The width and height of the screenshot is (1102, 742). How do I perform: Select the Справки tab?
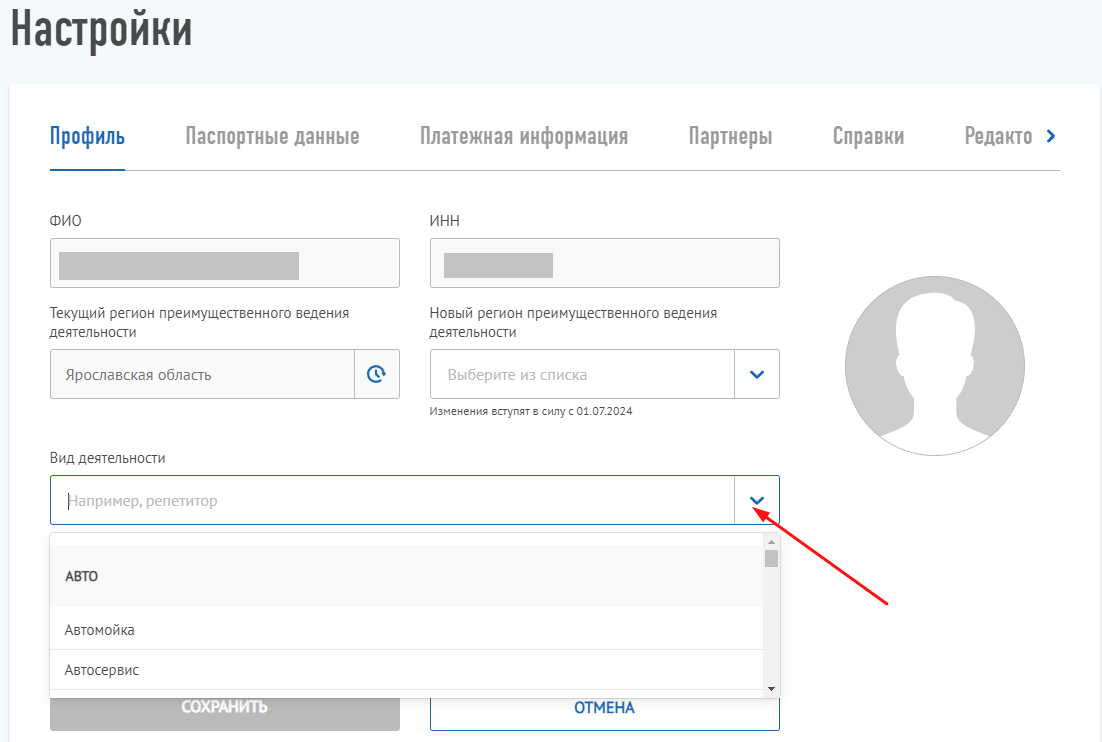tap(868, 137)
